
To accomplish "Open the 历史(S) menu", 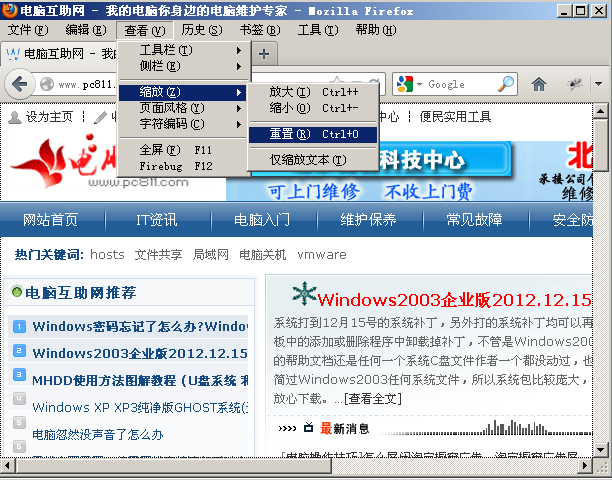I will click(x=202, y=30).
